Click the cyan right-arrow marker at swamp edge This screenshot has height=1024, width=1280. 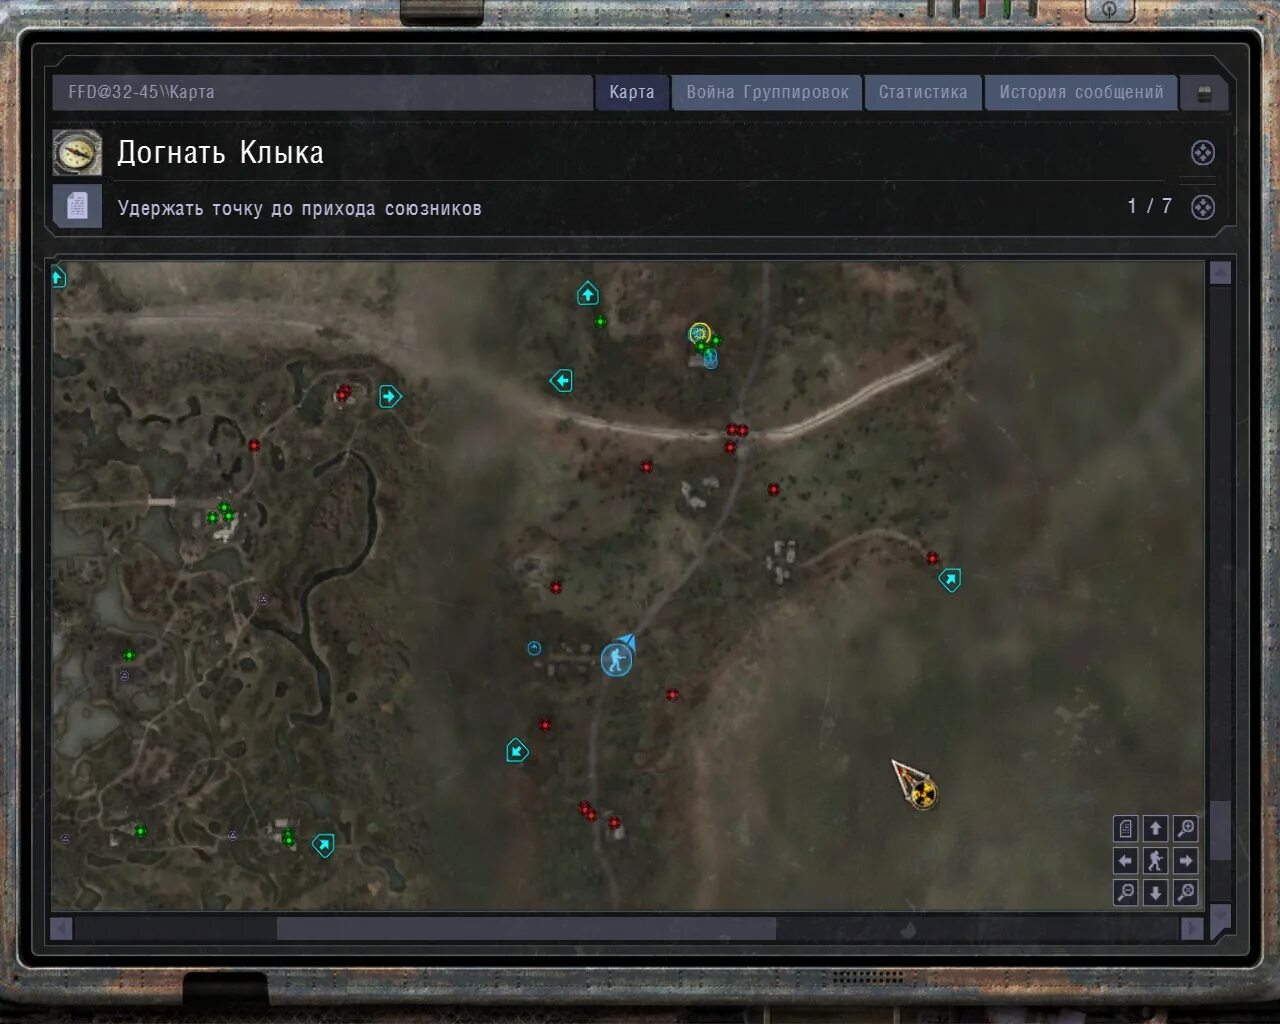click(x=390, y=397)
